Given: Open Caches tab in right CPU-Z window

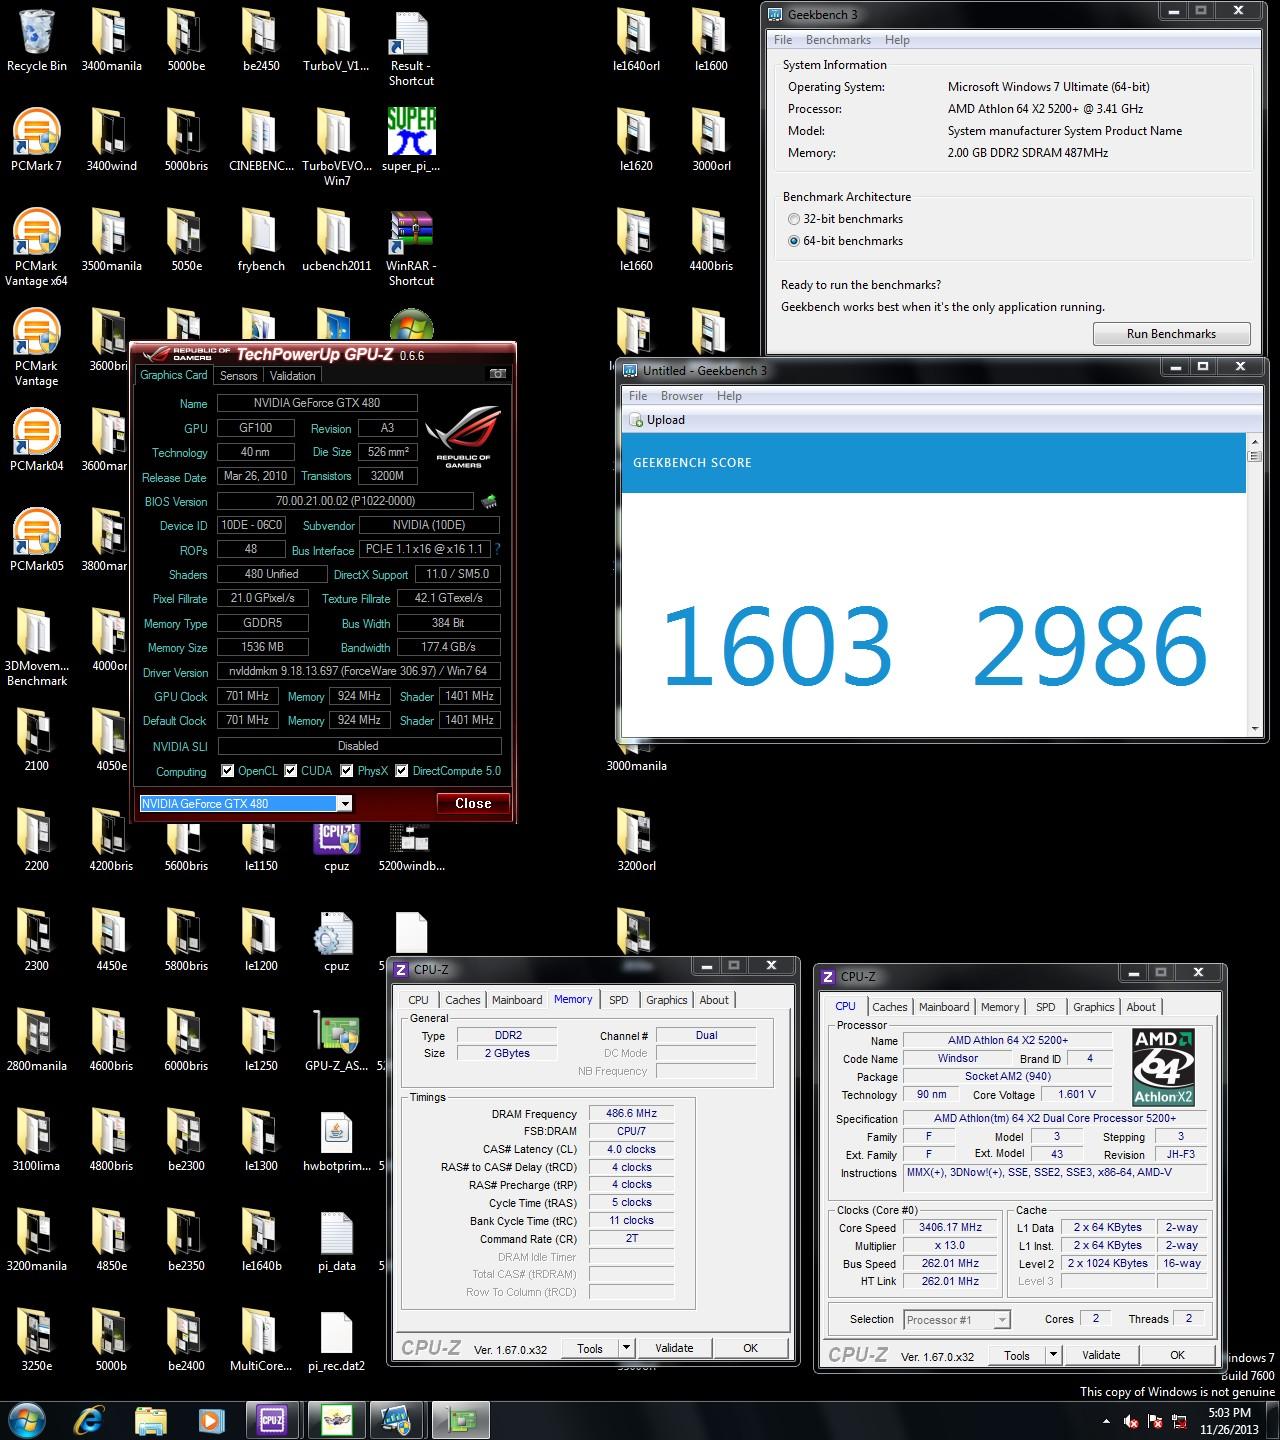Looking at the screenshot, I should coord(889,1007).
